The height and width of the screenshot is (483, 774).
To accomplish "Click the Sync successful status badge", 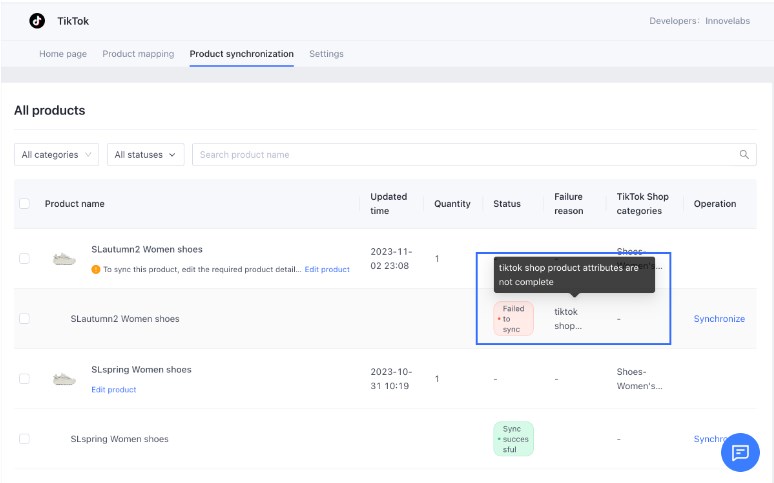I will click(513, 439).
